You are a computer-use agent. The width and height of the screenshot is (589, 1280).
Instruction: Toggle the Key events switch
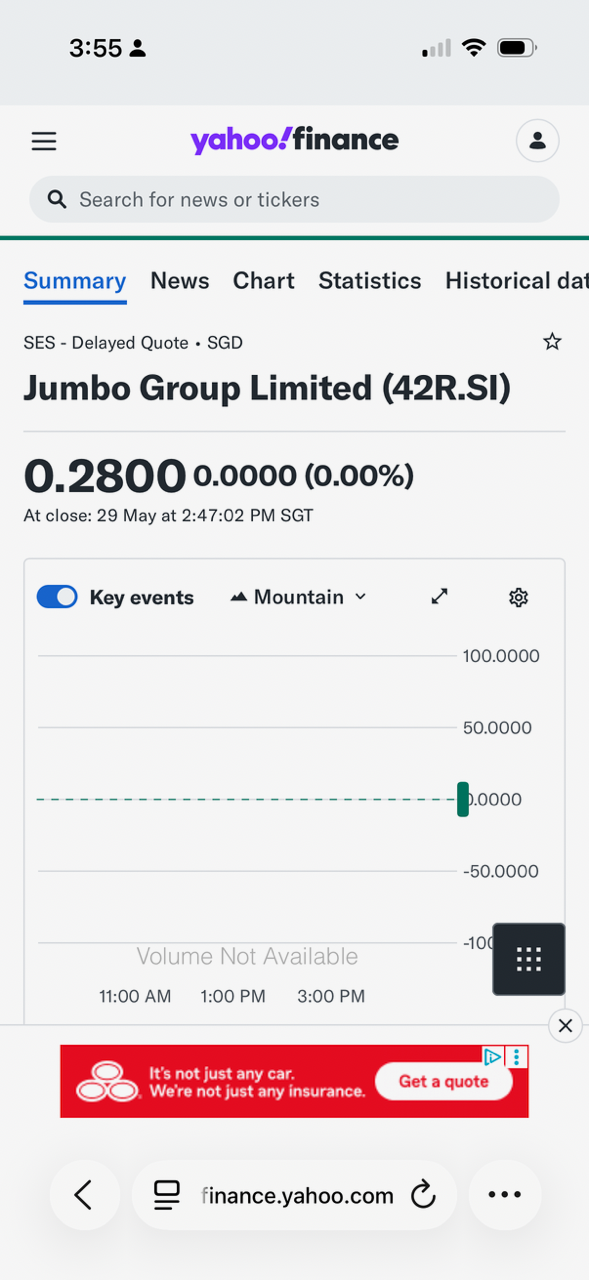[57, 597]
